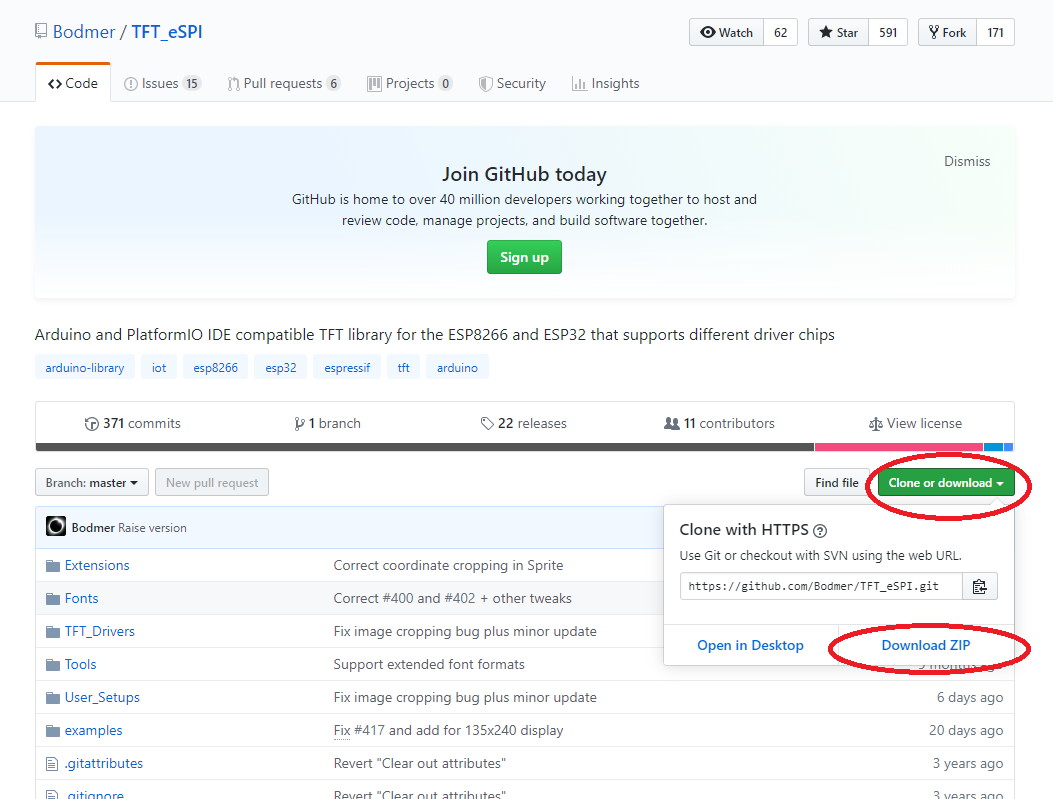Click the Extensions folder icon
This screenshot has width=1053, height=799.
tap(53, 566)
